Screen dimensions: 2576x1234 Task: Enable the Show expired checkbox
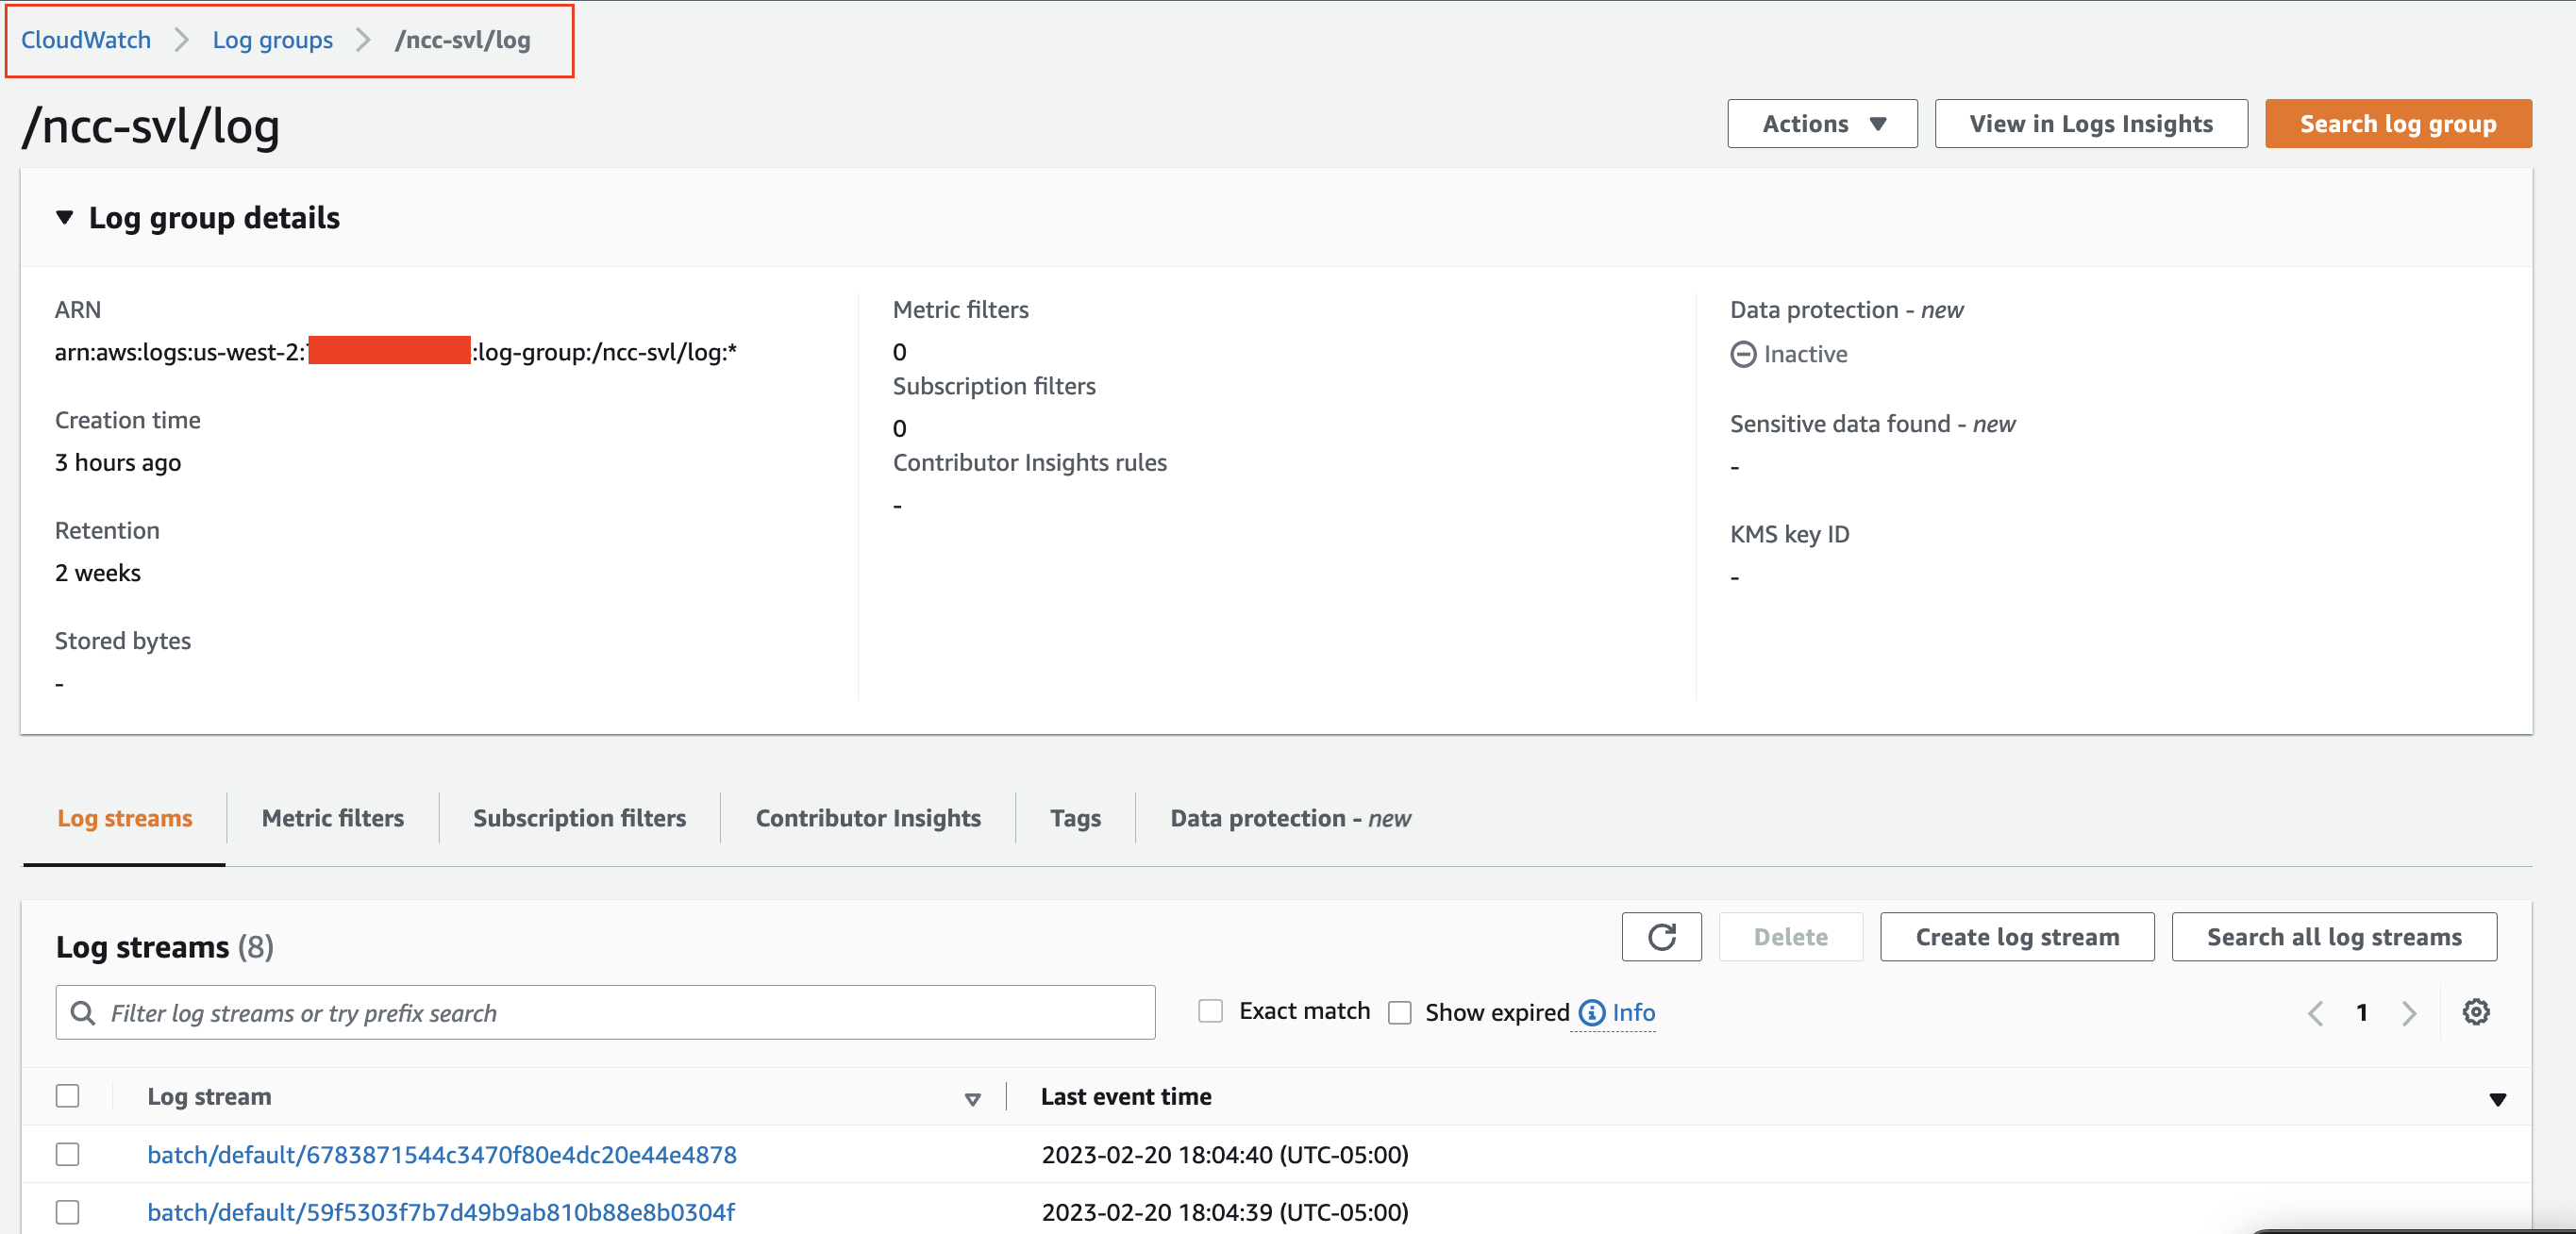(x=1400, y=1013)
